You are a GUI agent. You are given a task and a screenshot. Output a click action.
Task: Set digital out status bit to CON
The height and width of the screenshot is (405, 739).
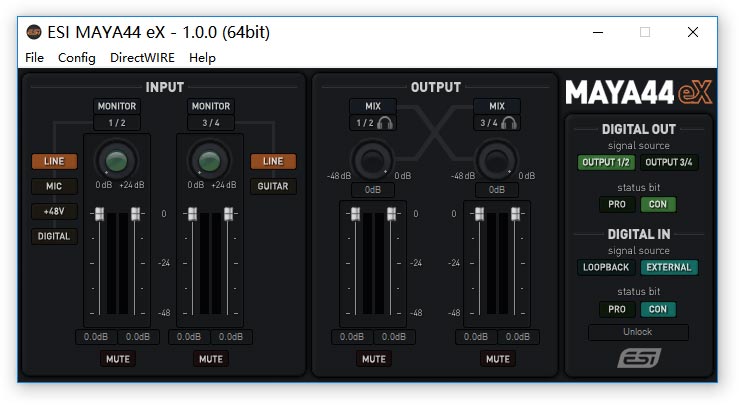658,205
